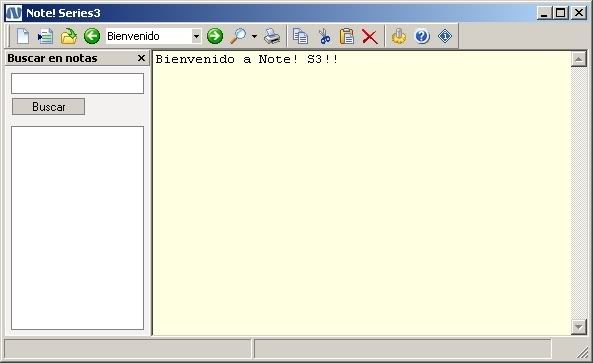Paste from clipboard icon
The width and height of the screenshot is (593, 363).
pyautogui.click(x=347, y=36)
